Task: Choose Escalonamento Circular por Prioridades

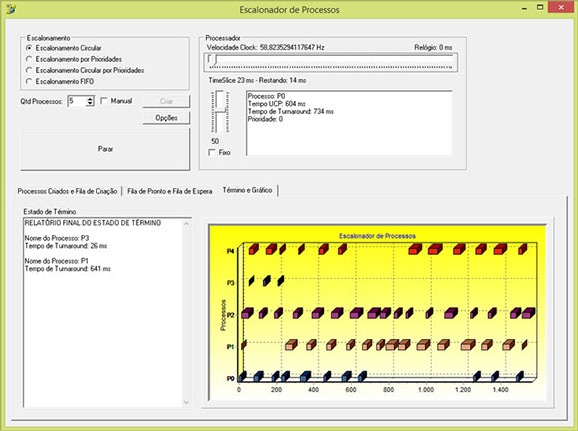Action: point(29,70)
